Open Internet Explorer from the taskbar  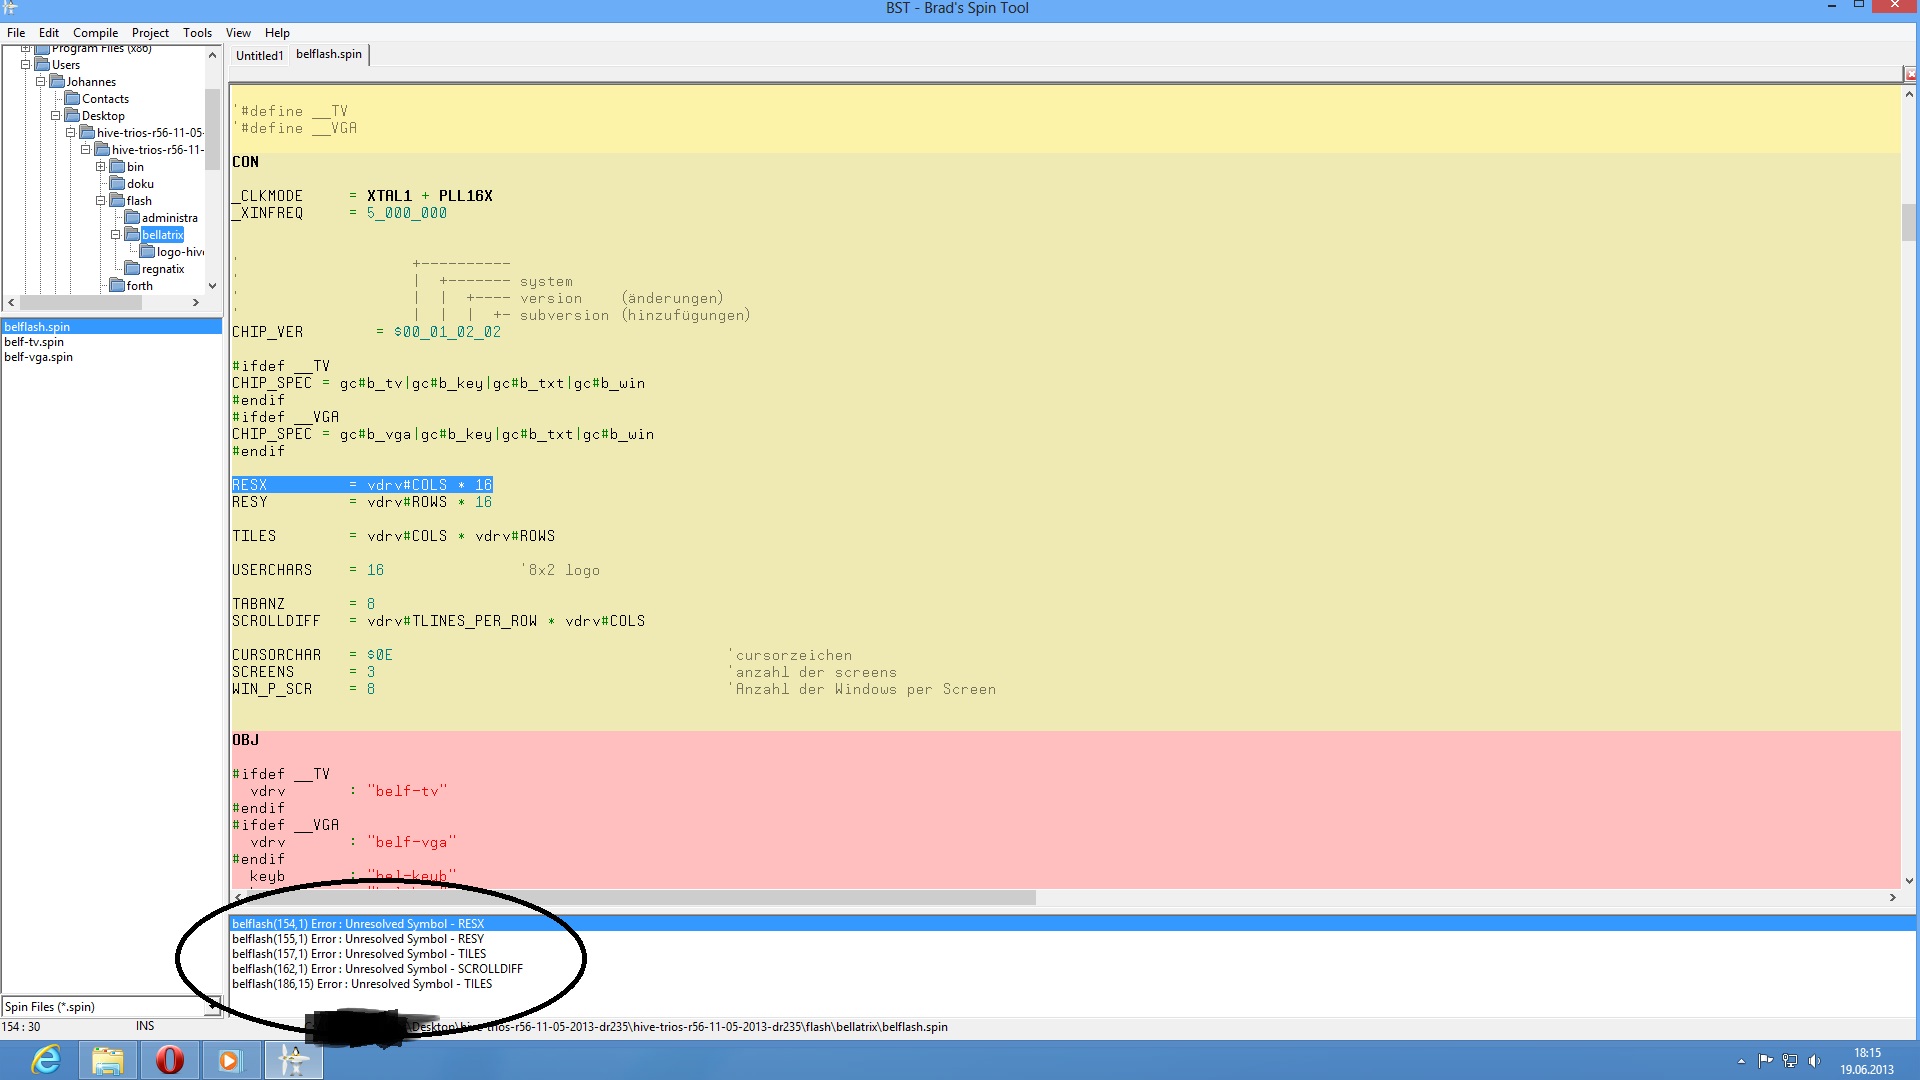click(x=46, y=1060)
